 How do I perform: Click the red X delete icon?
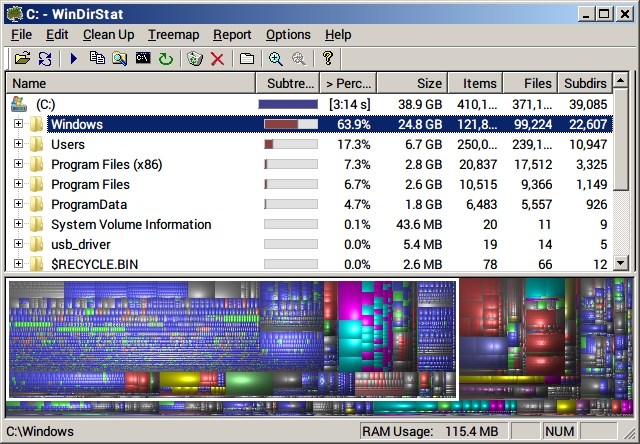217,59
